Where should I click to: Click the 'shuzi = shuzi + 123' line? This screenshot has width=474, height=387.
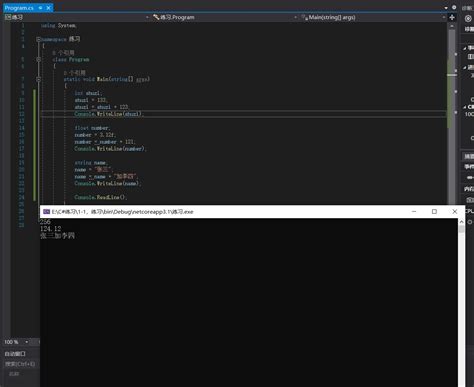[x=102, y=107]
